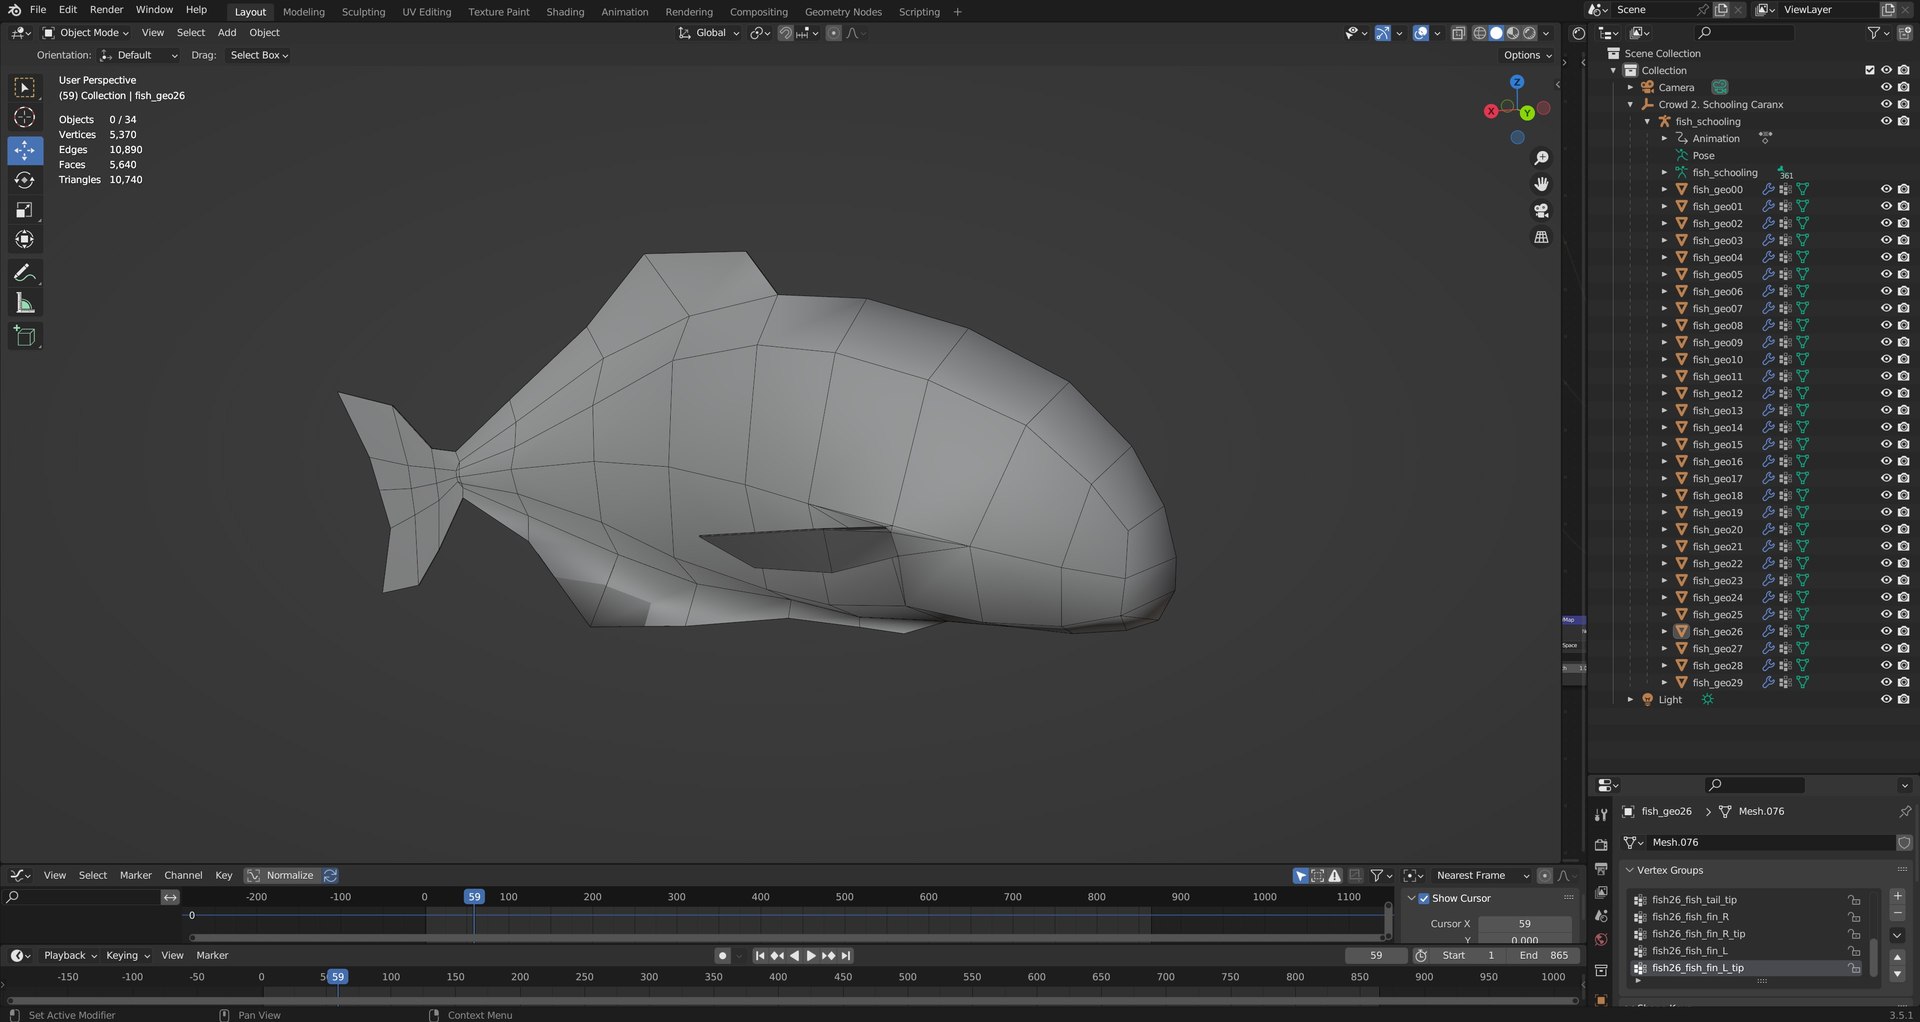
Task: Select the Rotate tool
Action: point(25,180)
